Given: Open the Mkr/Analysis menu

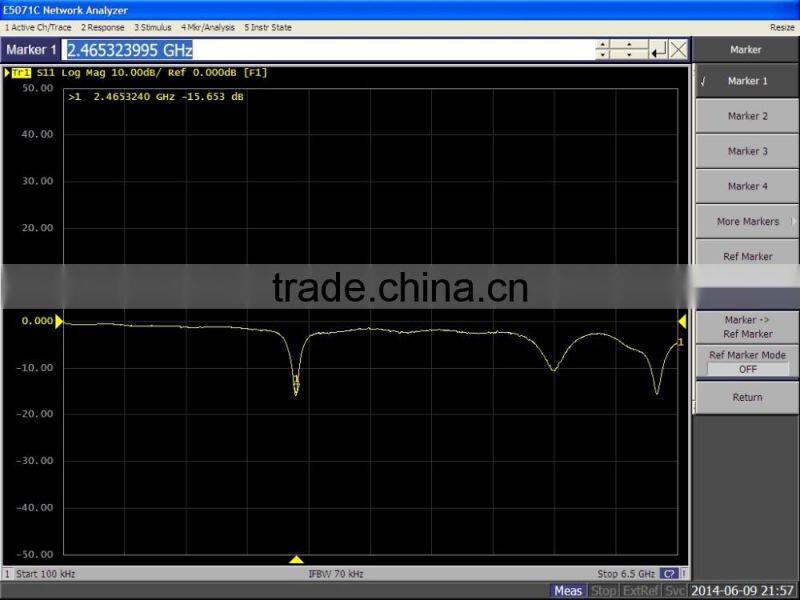Looking at the screenshot, I should pos(207,27).
